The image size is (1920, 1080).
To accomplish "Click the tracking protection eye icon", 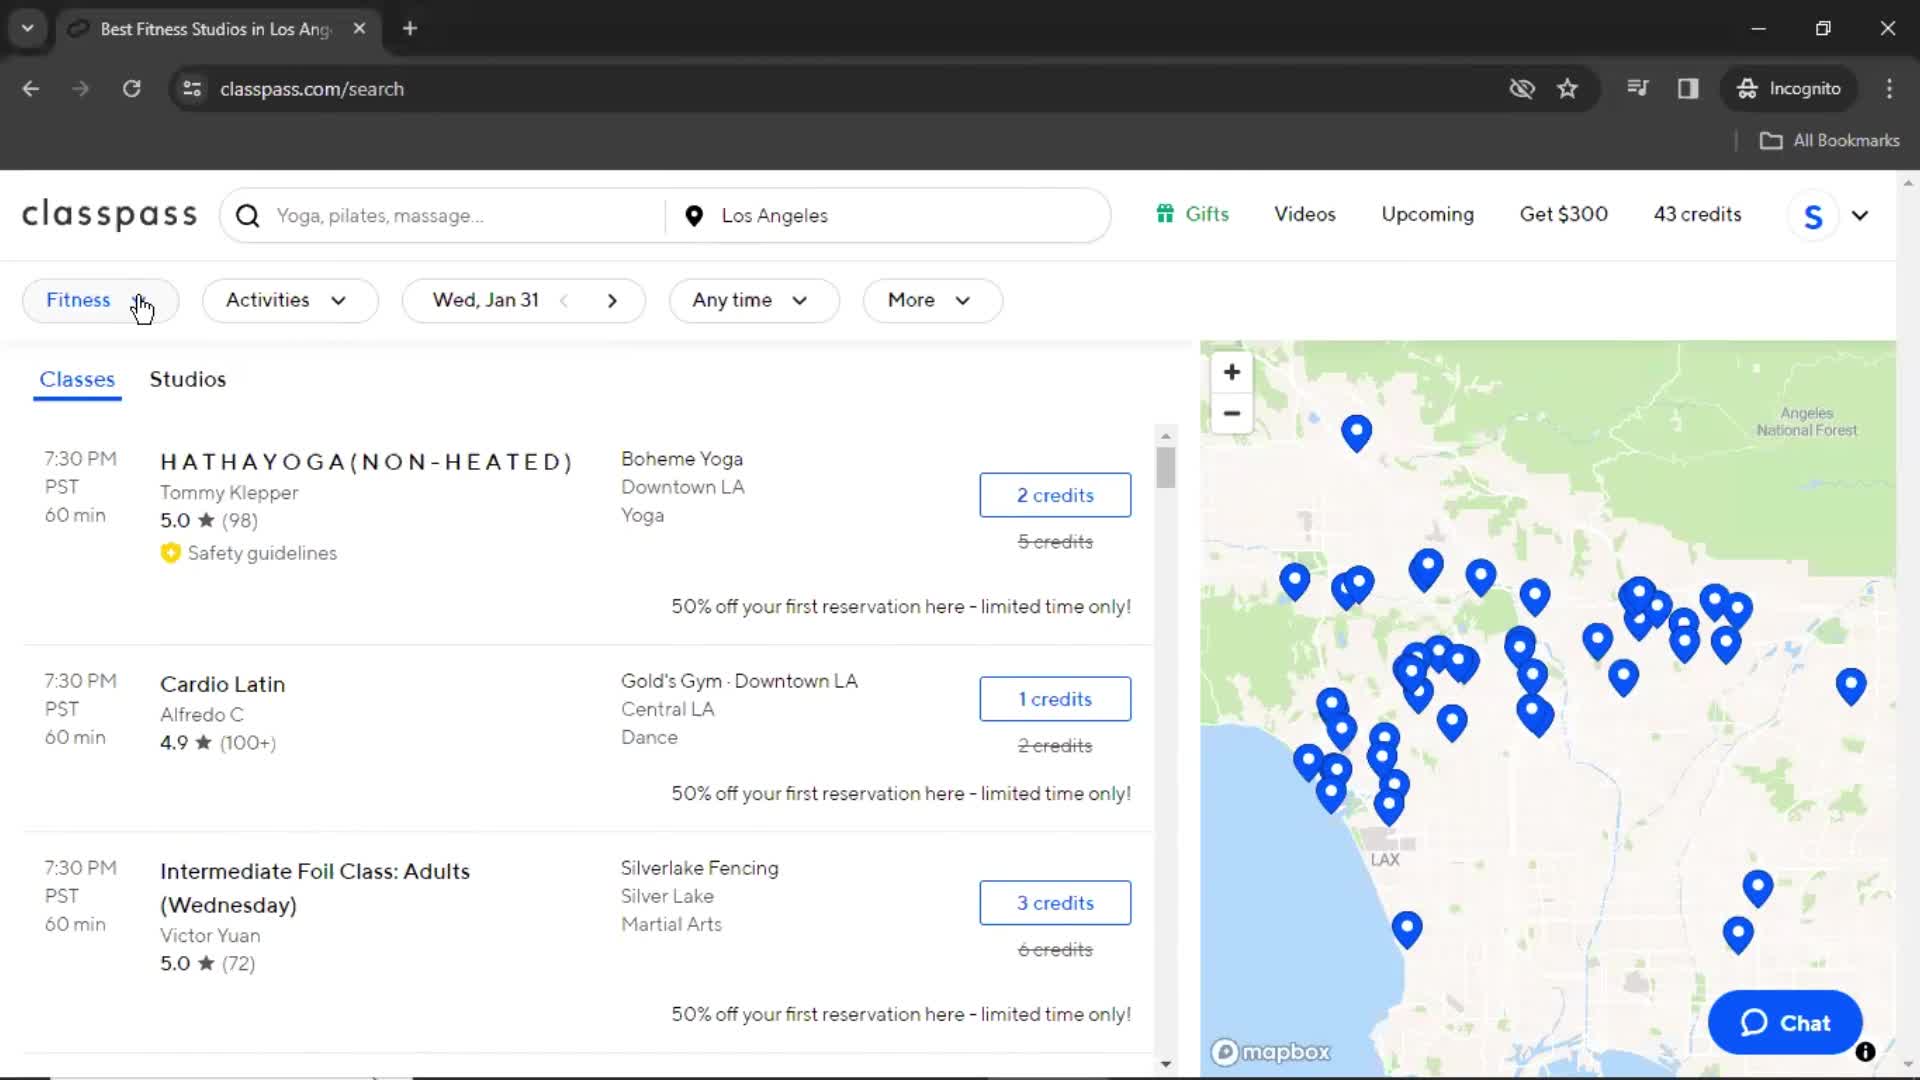I will tap(1522, 89).
